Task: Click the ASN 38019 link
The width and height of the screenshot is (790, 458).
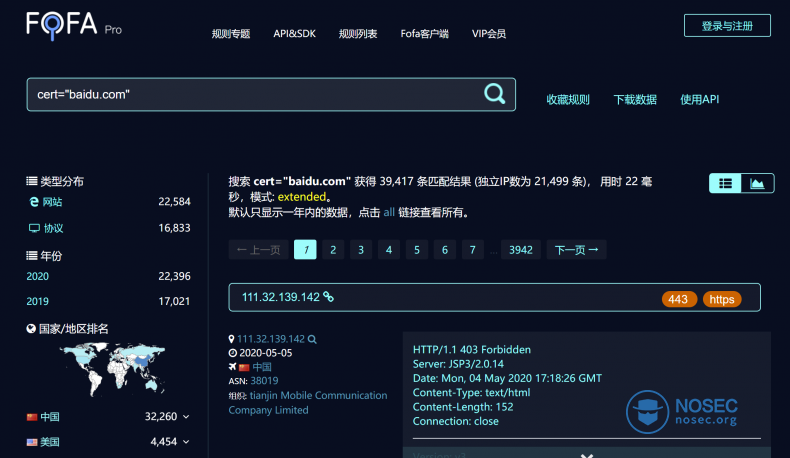Action: (x=264, y=381)
